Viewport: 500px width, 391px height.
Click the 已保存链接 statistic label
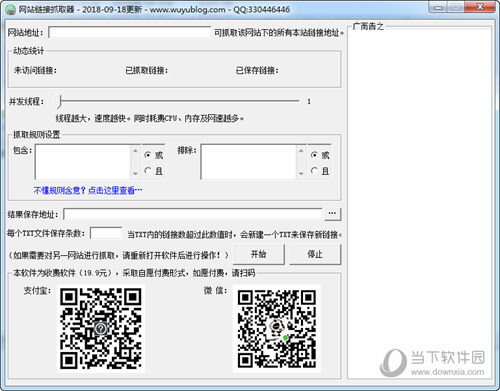[257, 70]
